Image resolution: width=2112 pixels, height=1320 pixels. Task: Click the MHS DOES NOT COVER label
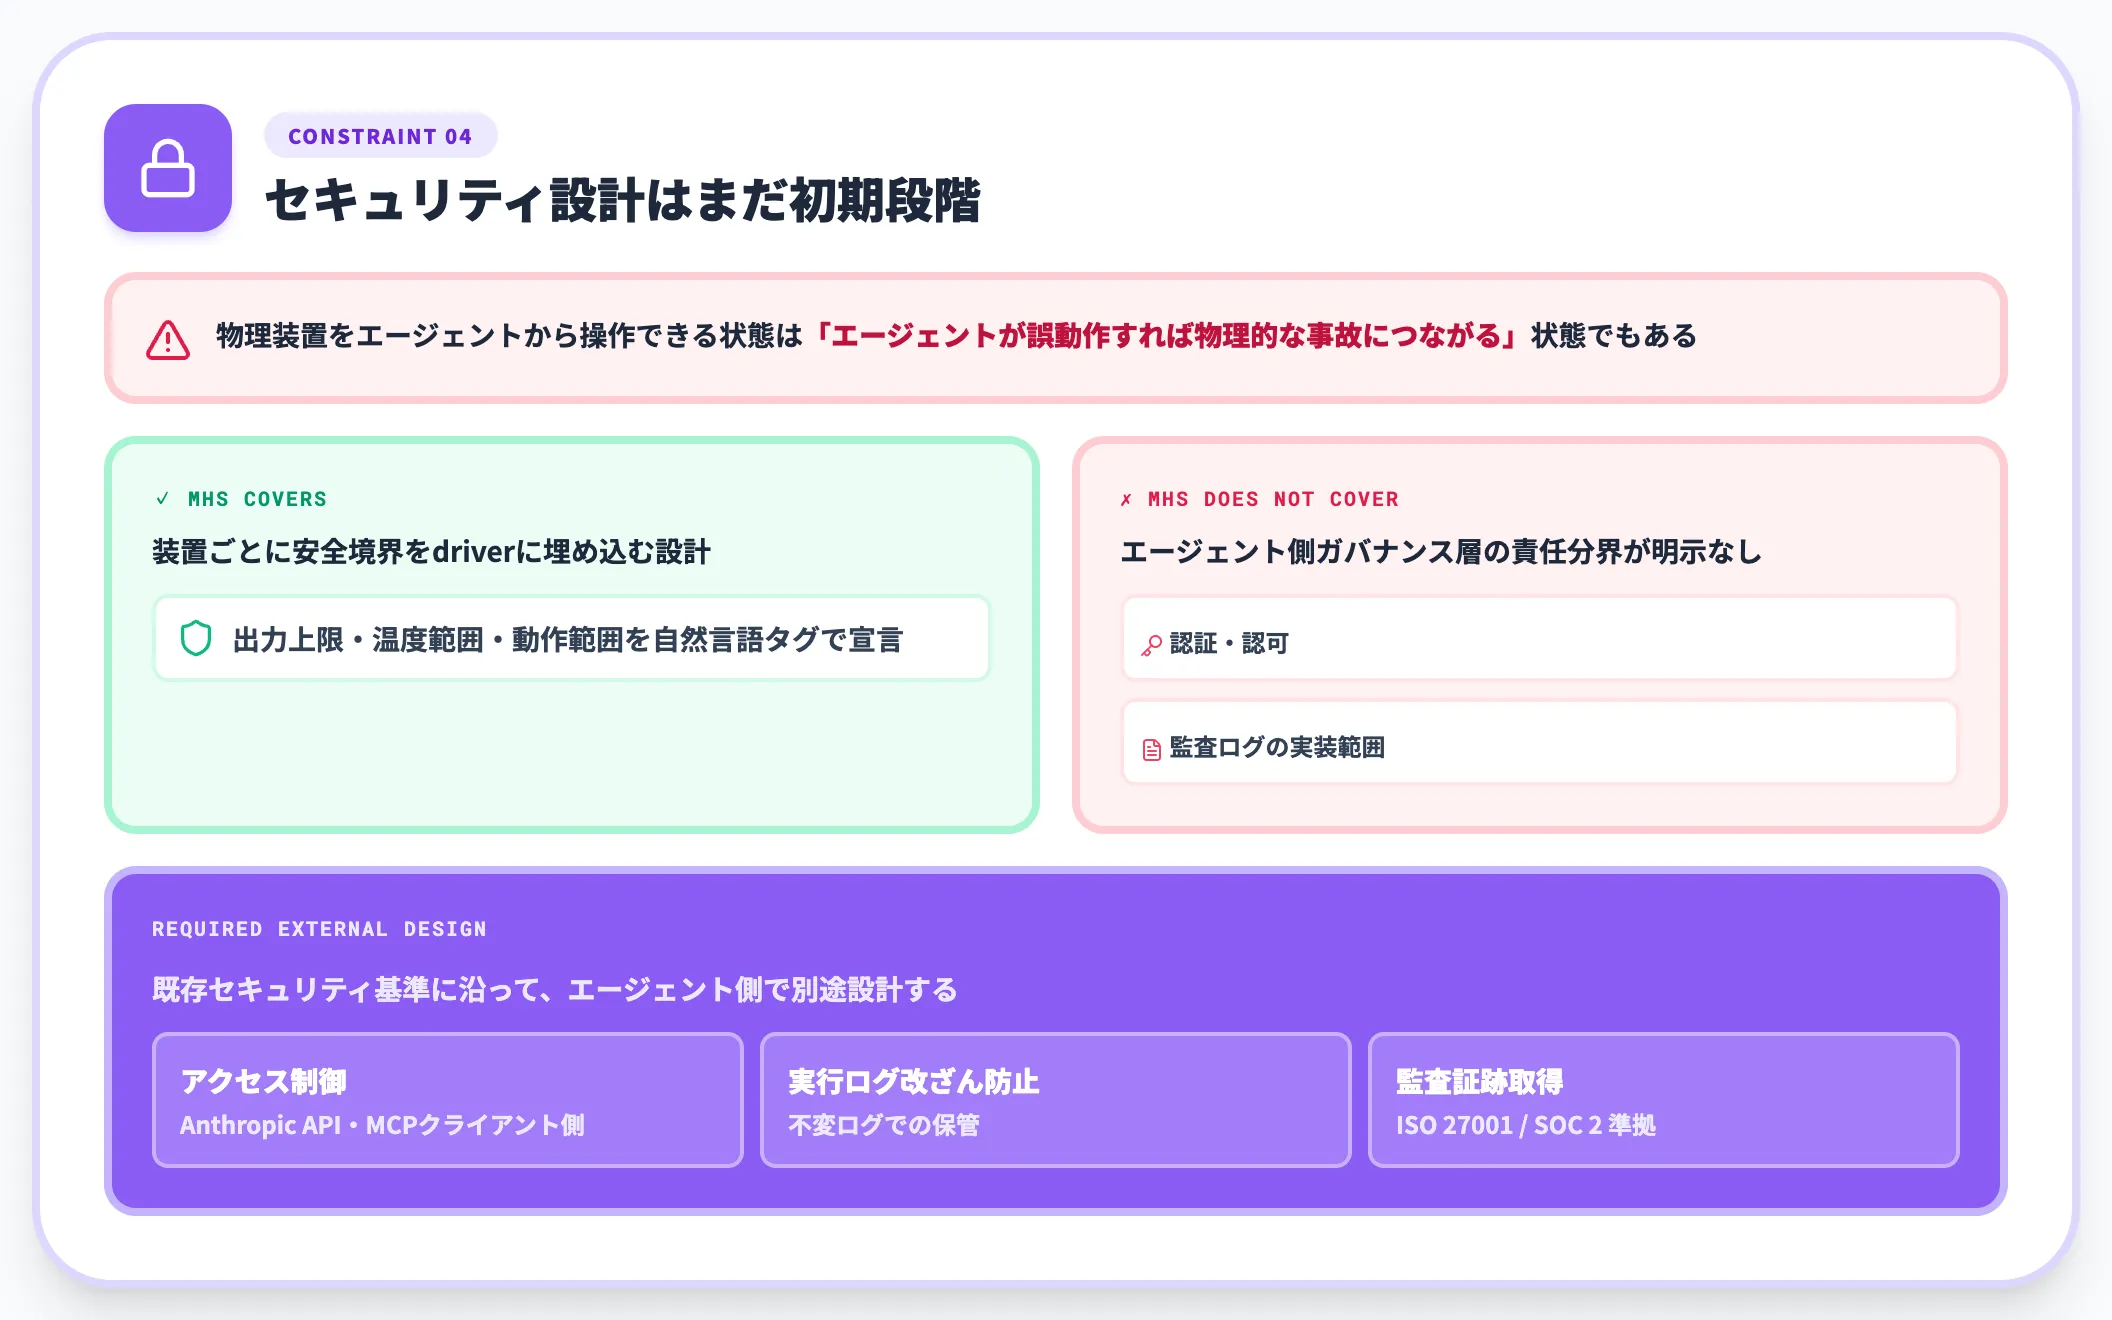(1273, 499)
